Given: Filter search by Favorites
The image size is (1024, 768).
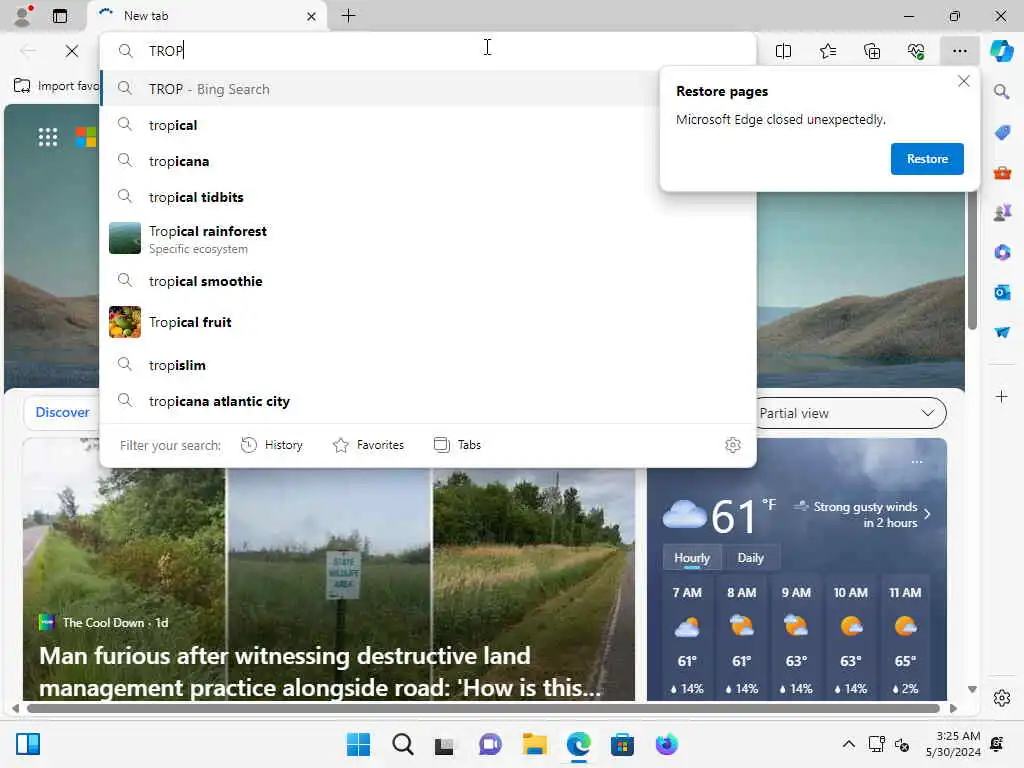Looking at the screenshot, I should [368, 445].
